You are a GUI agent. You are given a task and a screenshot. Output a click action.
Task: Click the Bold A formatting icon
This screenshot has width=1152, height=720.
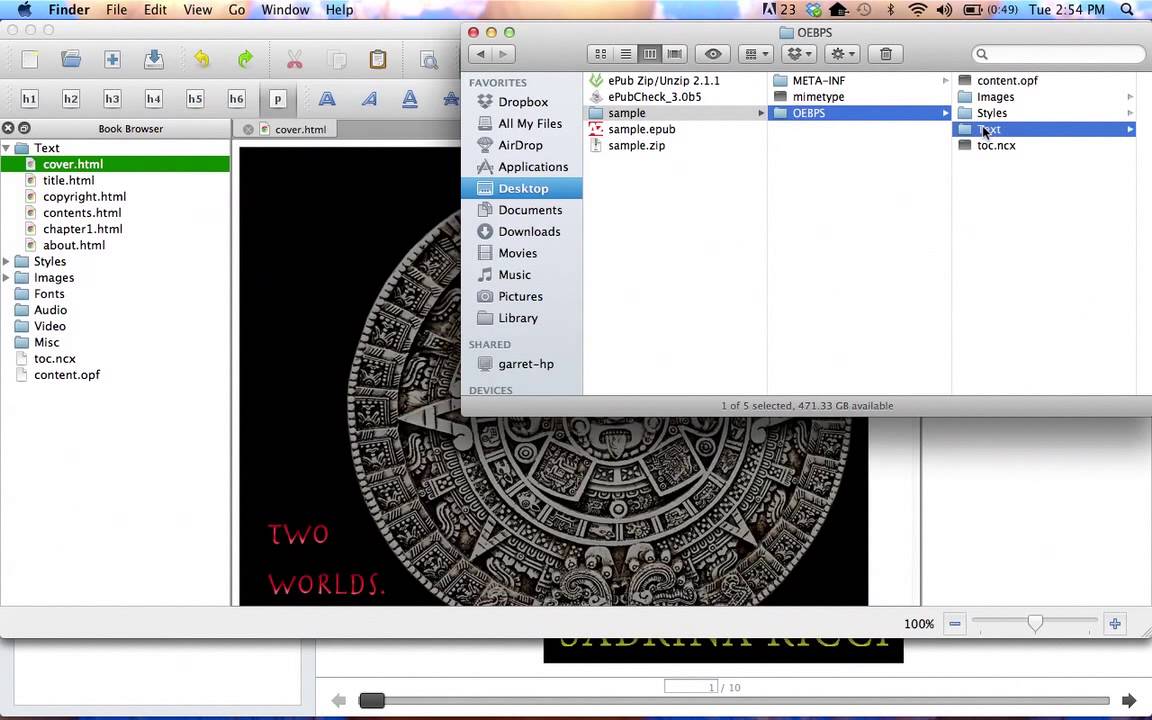point(327,98)
